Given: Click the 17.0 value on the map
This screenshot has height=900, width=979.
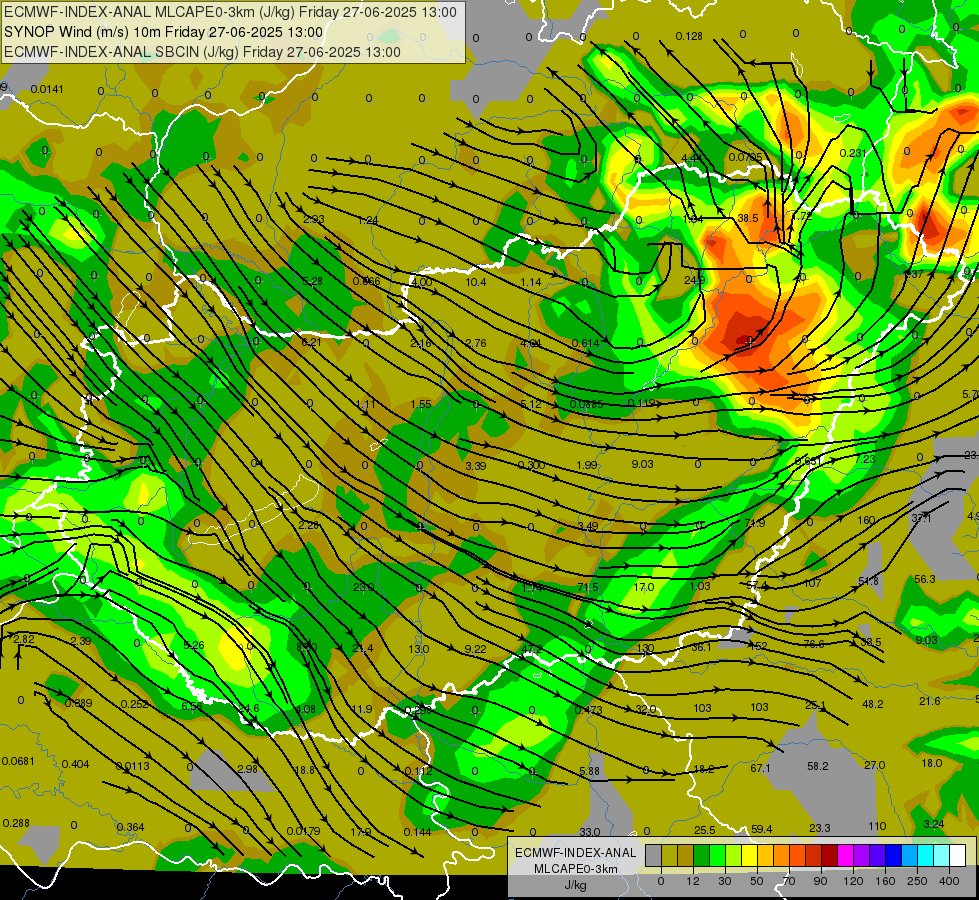Looking at the screenshot, I should 644,587.
